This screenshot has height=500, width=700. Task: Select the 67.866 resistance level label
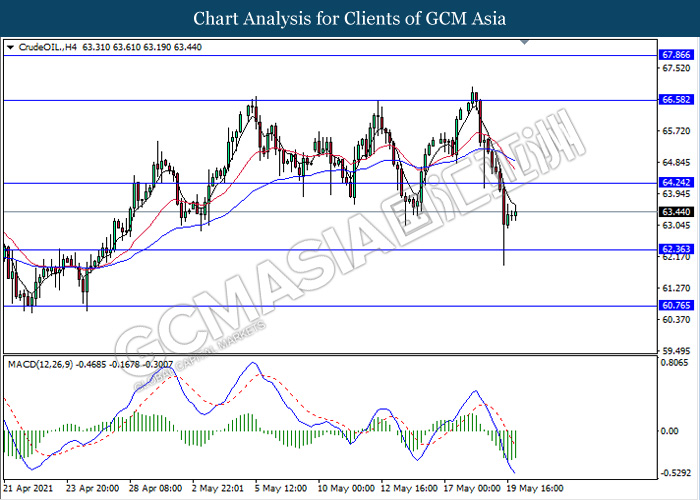tap(676, 55)
